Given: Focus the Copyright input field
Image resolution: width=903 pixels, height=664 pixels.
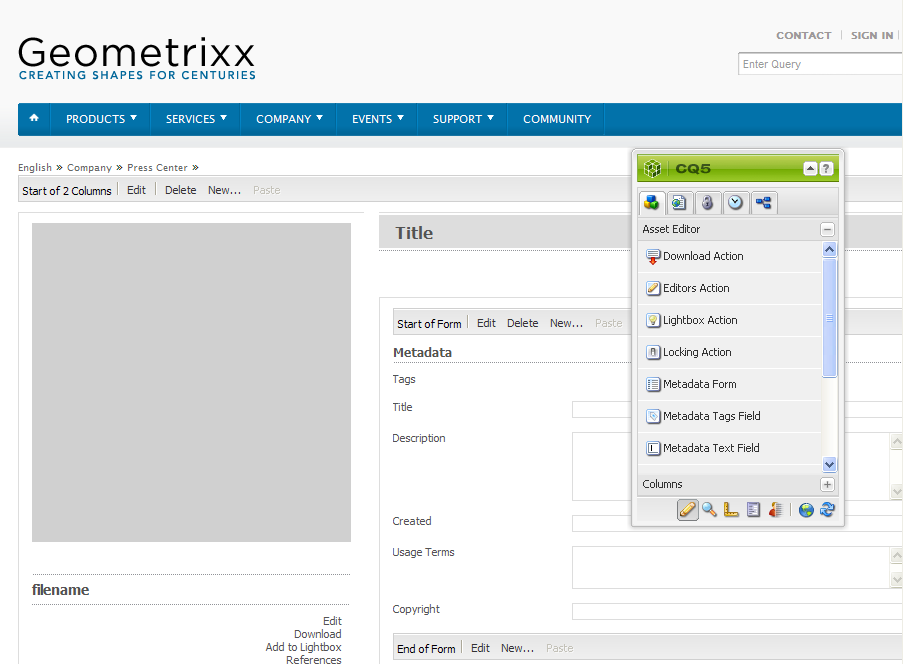Looking at the screenshot, I should [x=737, y=612].
